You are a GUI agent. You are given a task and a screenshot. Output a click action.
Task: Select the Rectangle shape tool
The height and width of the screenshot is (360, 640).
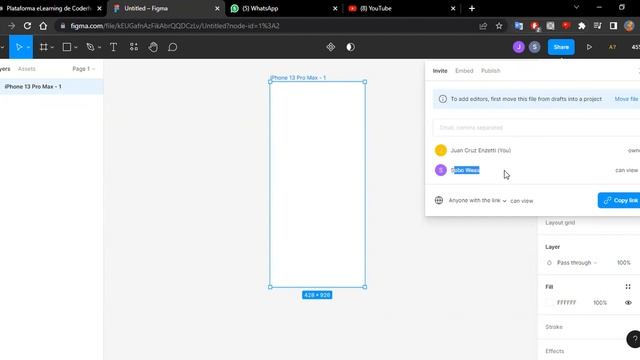point(67,47)
